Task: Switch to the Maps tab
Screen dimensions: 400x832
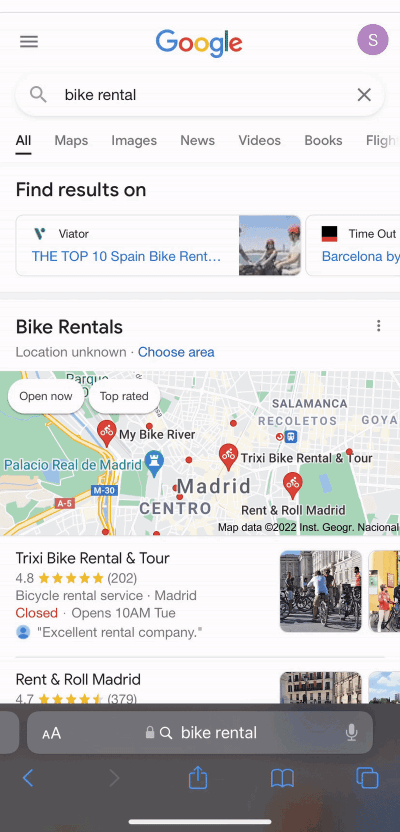Action: pos(71,140)
